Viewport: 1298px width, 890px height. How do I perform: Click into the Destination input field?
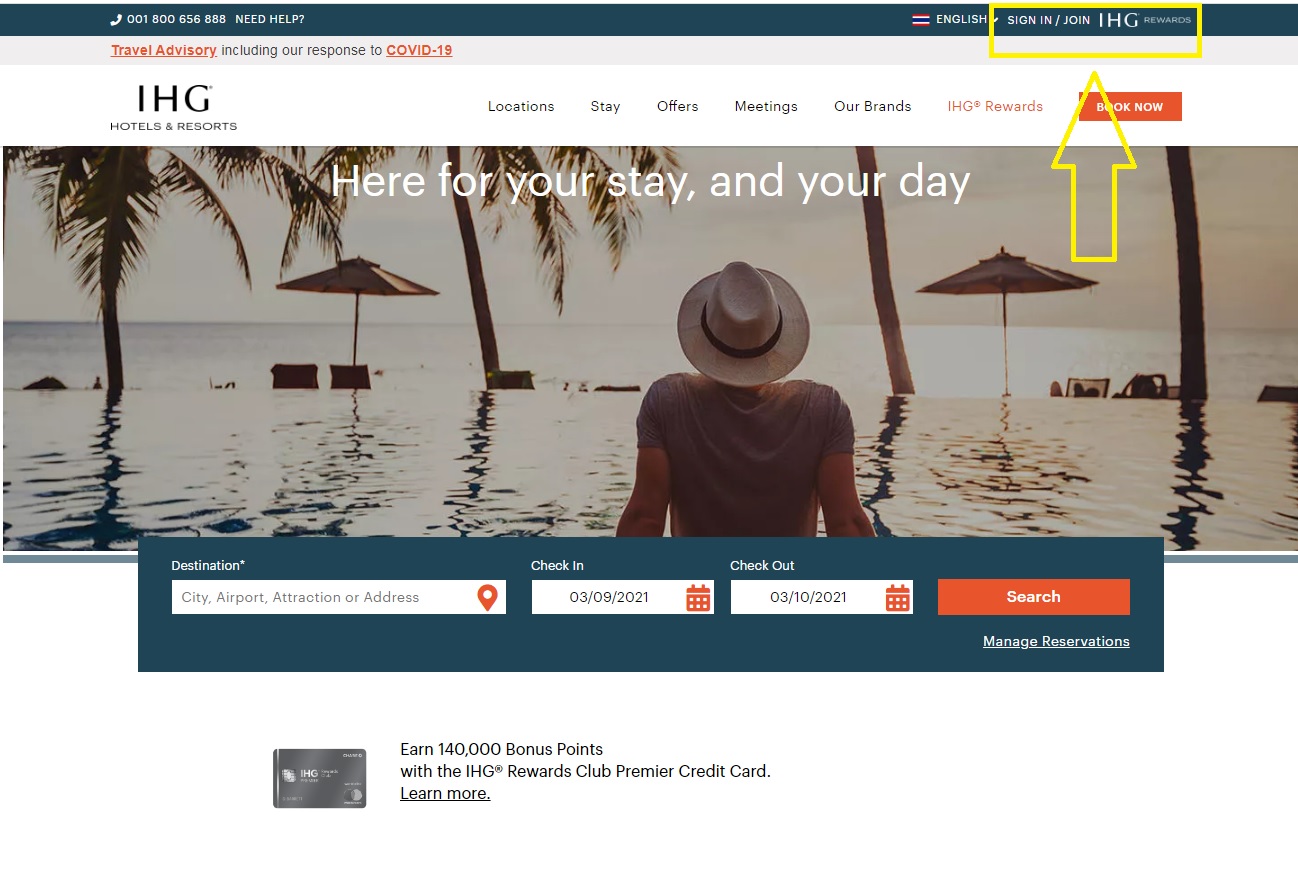coord(322,598)
